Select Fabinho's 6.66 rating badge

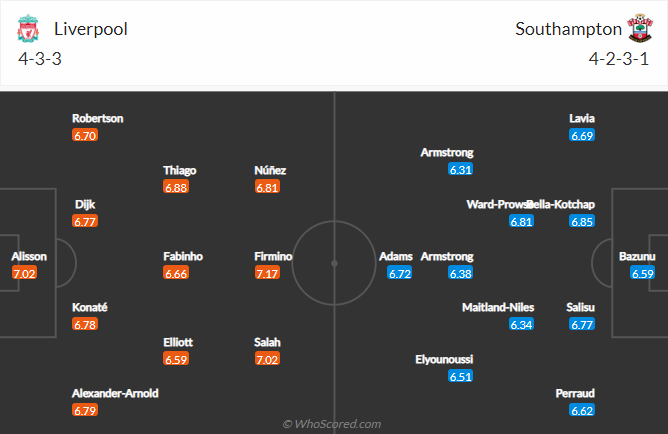176,273
